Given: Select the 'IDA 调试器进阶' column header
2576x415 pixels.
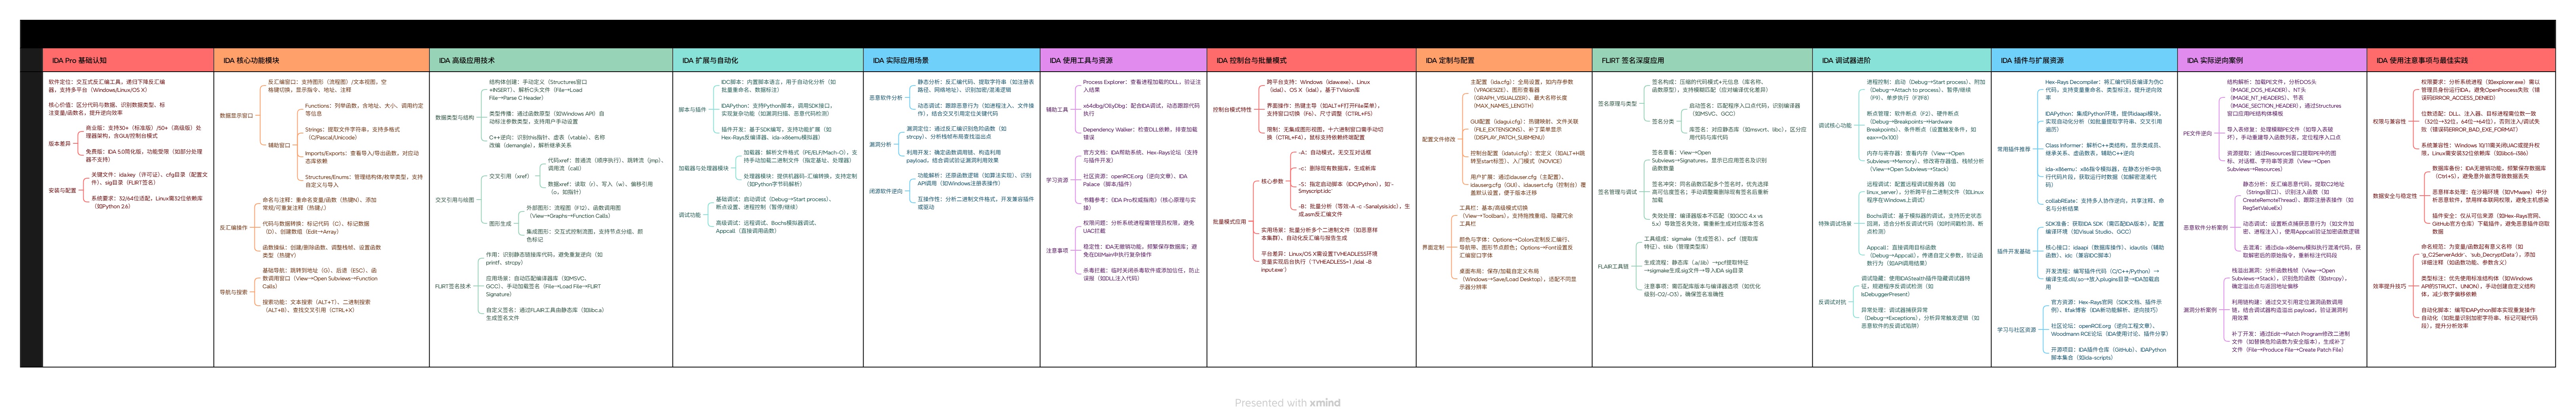Looking at the screenshot, I should point(1901,60).
